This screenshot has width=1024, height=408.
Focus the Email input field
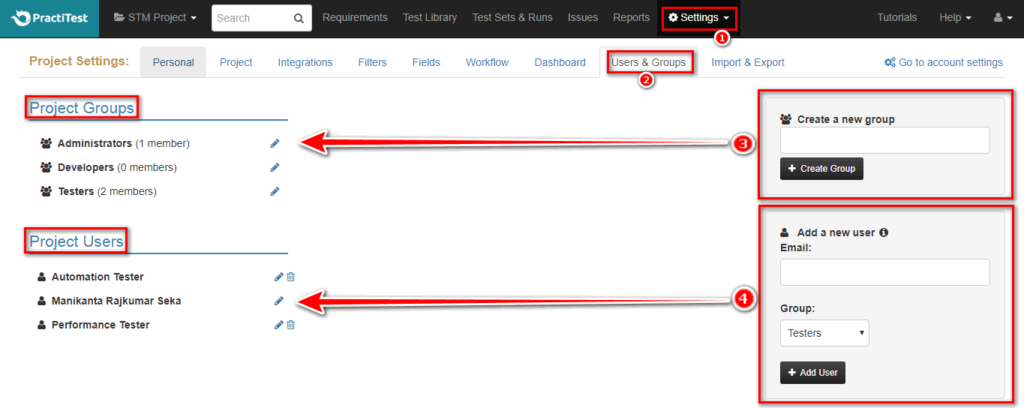885,272
